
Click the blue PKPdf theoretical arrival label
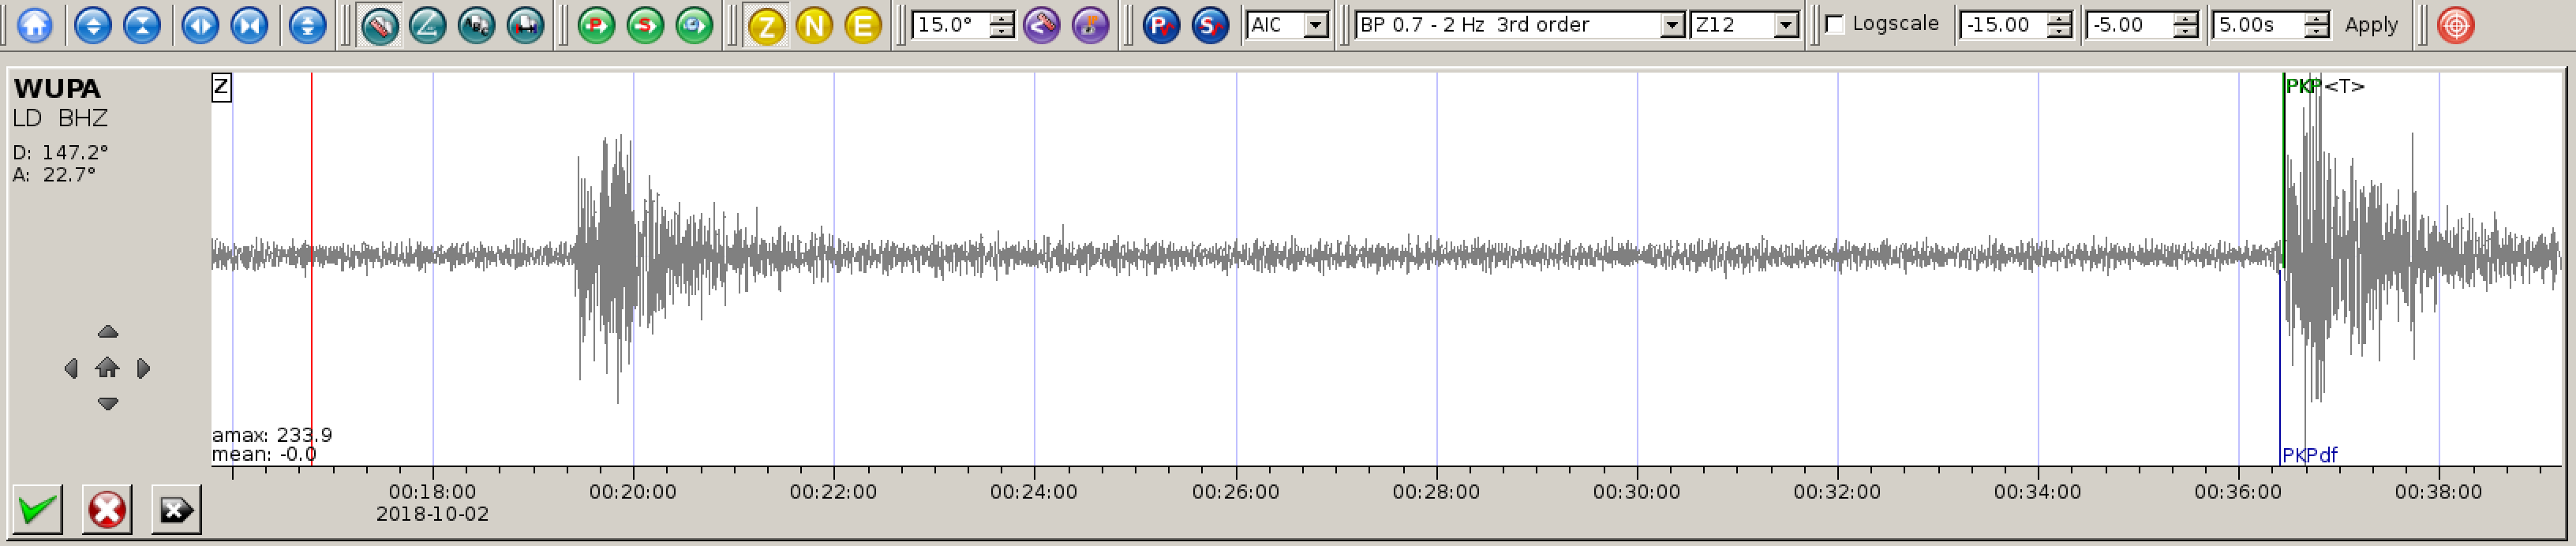[x=2309, y=455]
